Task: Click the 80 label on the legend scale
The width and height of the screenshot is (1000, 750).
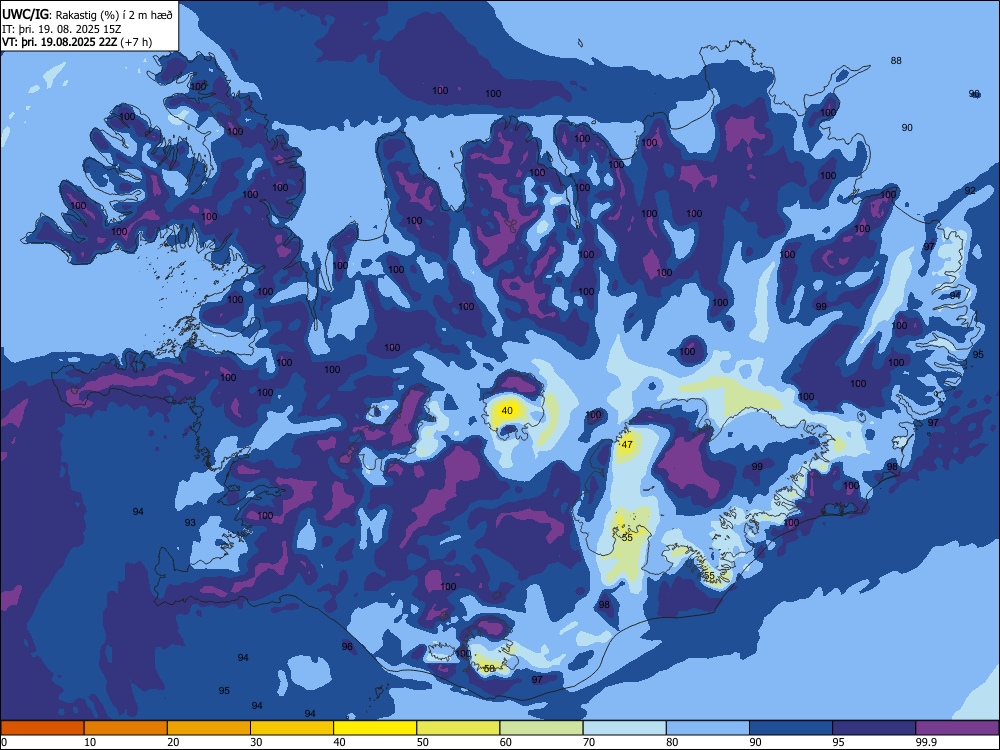Action: 672,742
